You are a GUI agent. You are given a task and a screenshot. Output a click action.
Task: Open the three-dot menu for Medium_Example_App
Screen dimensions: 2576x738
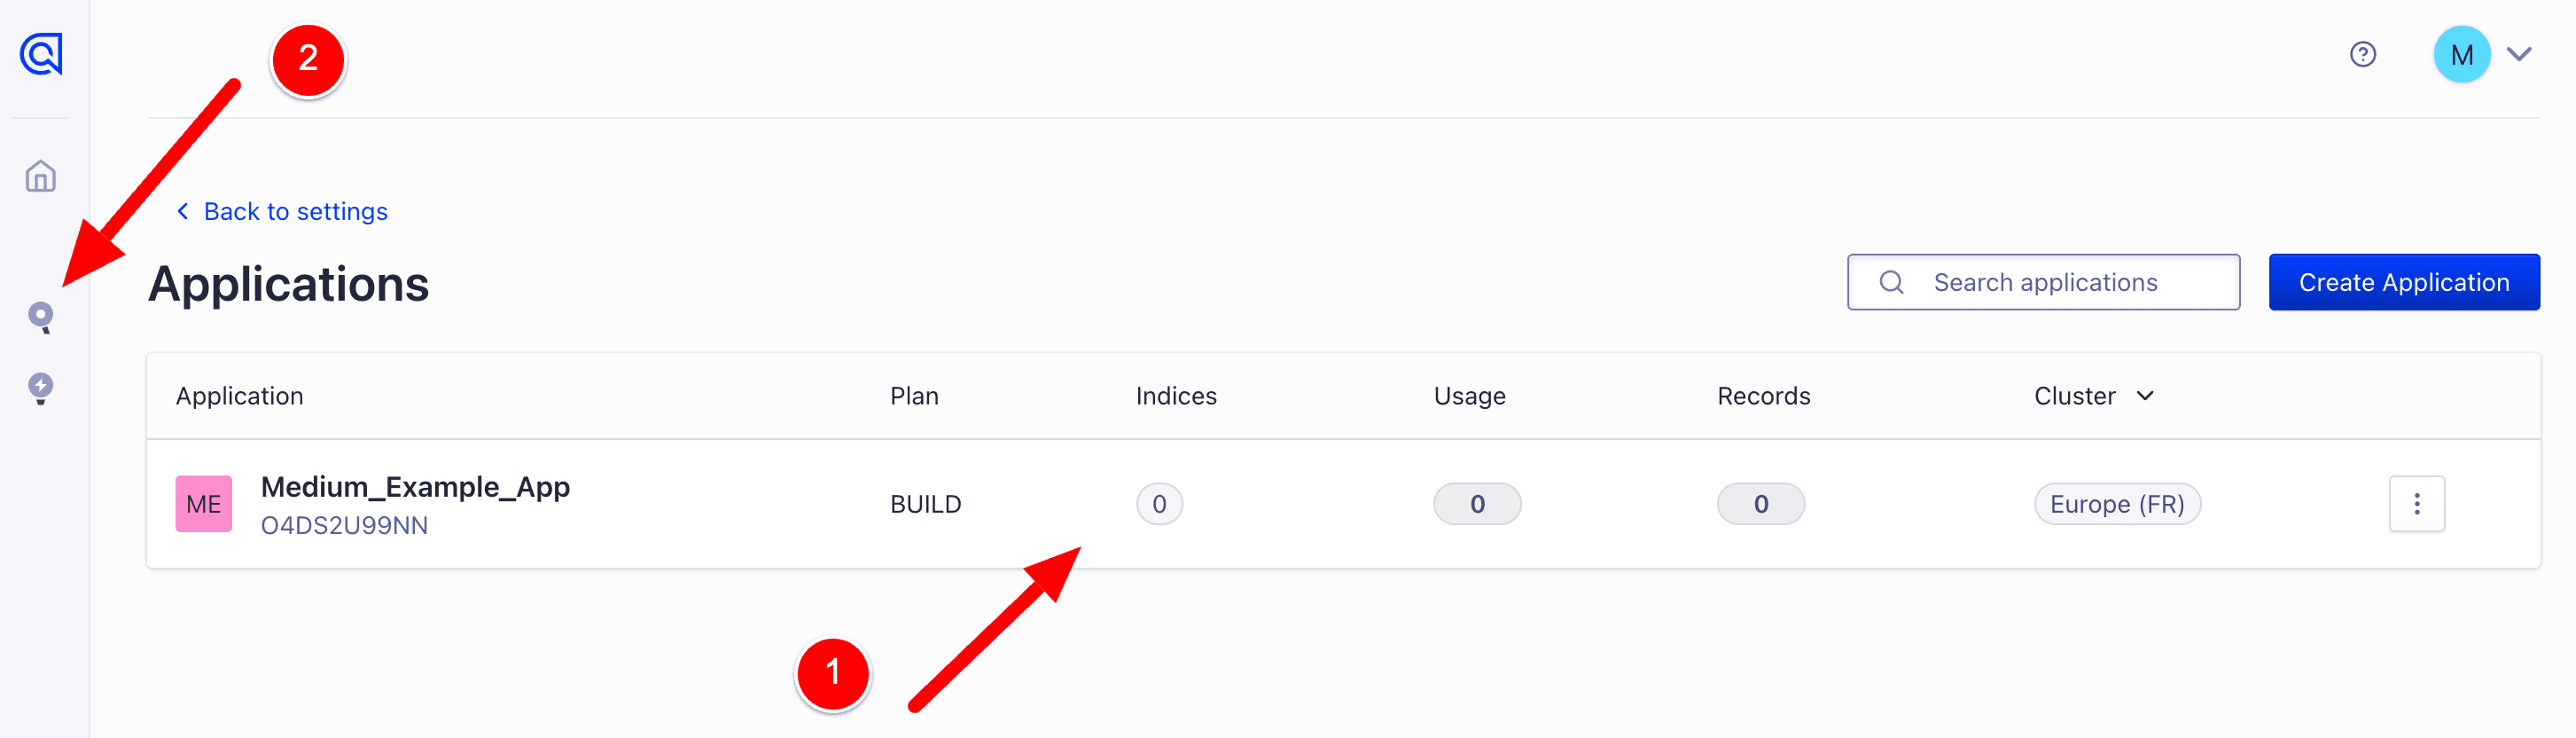coord(2416,504)
